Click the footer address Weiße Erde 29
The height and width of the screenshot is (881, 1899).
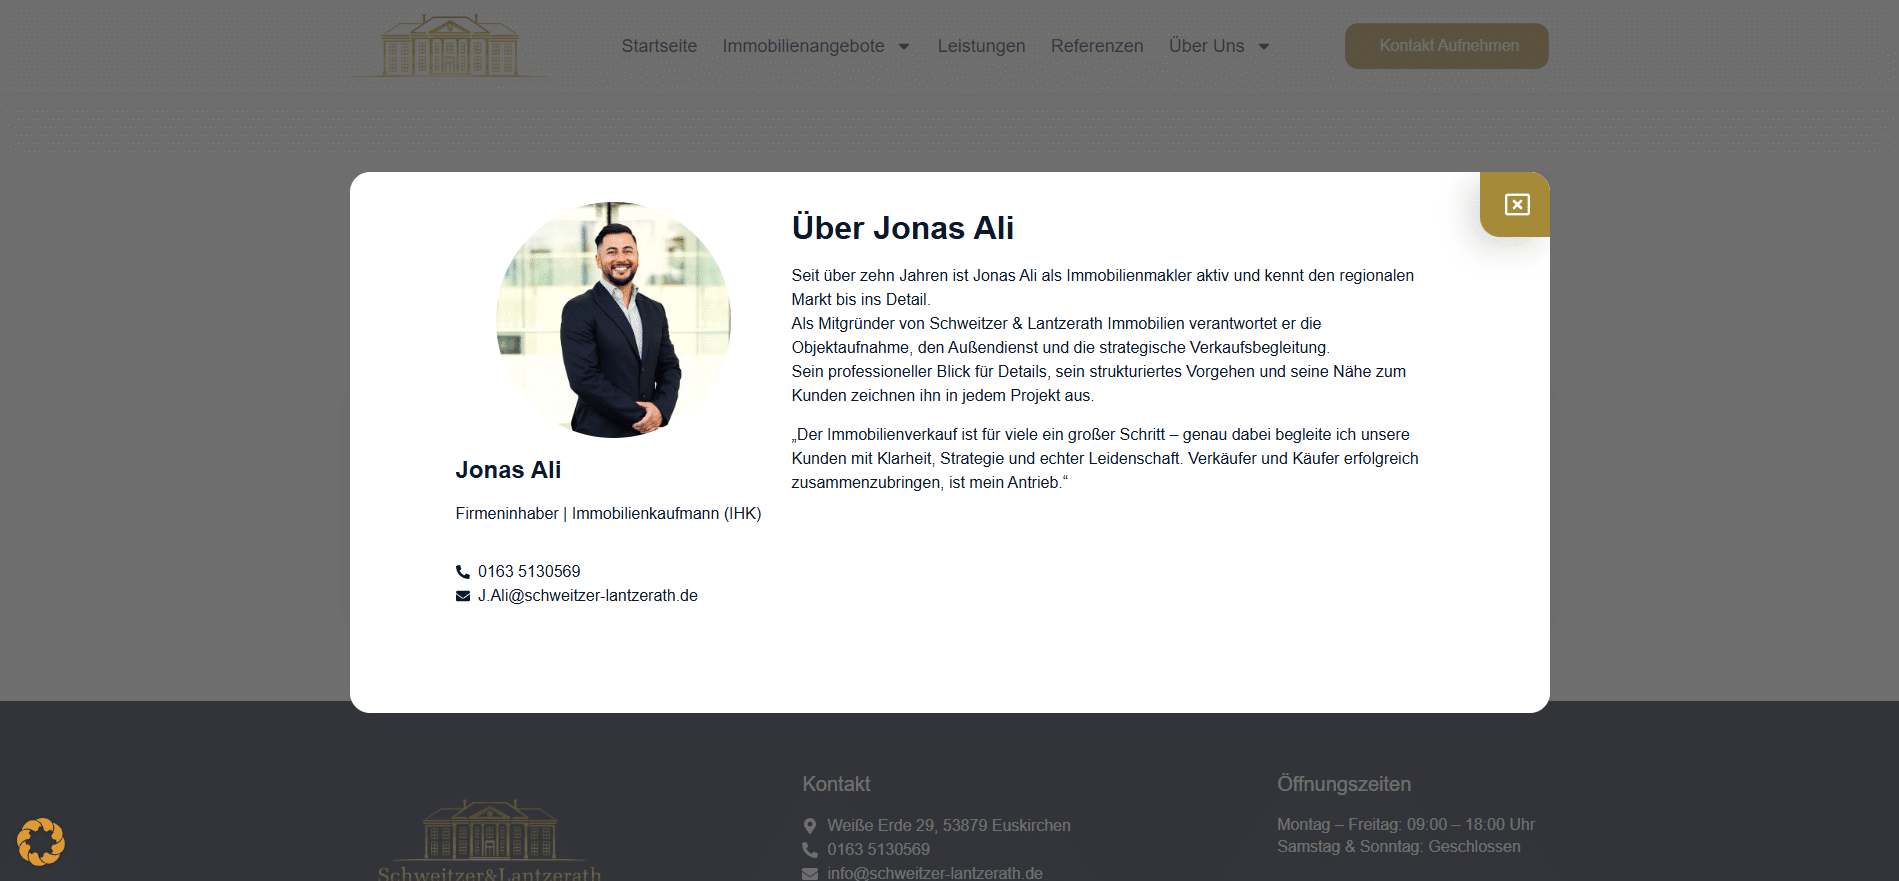click(948, 826)
